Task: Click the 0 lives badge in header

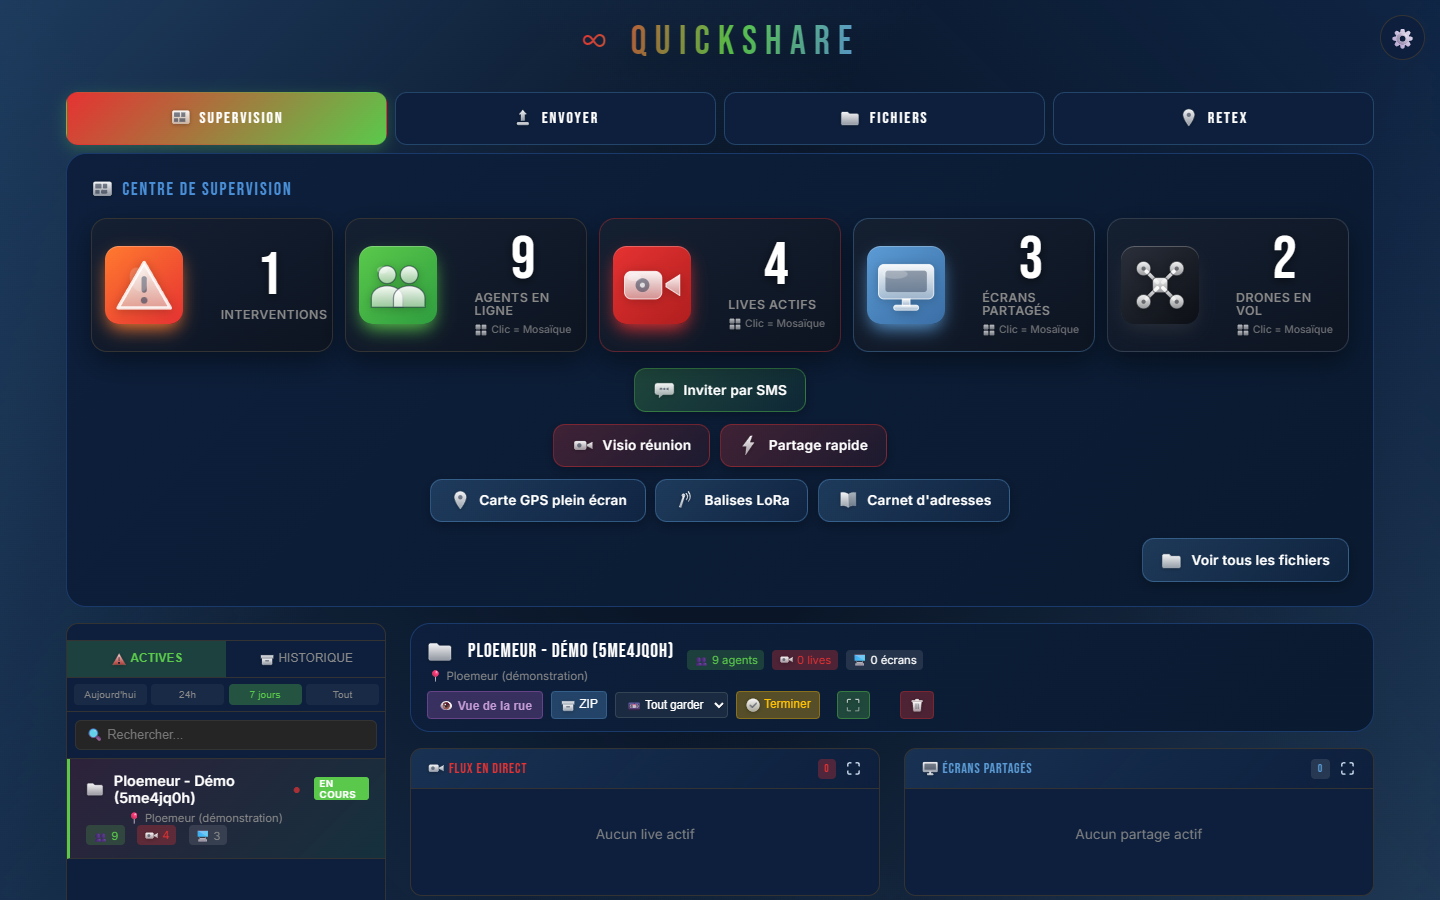Action: [805, 660]
